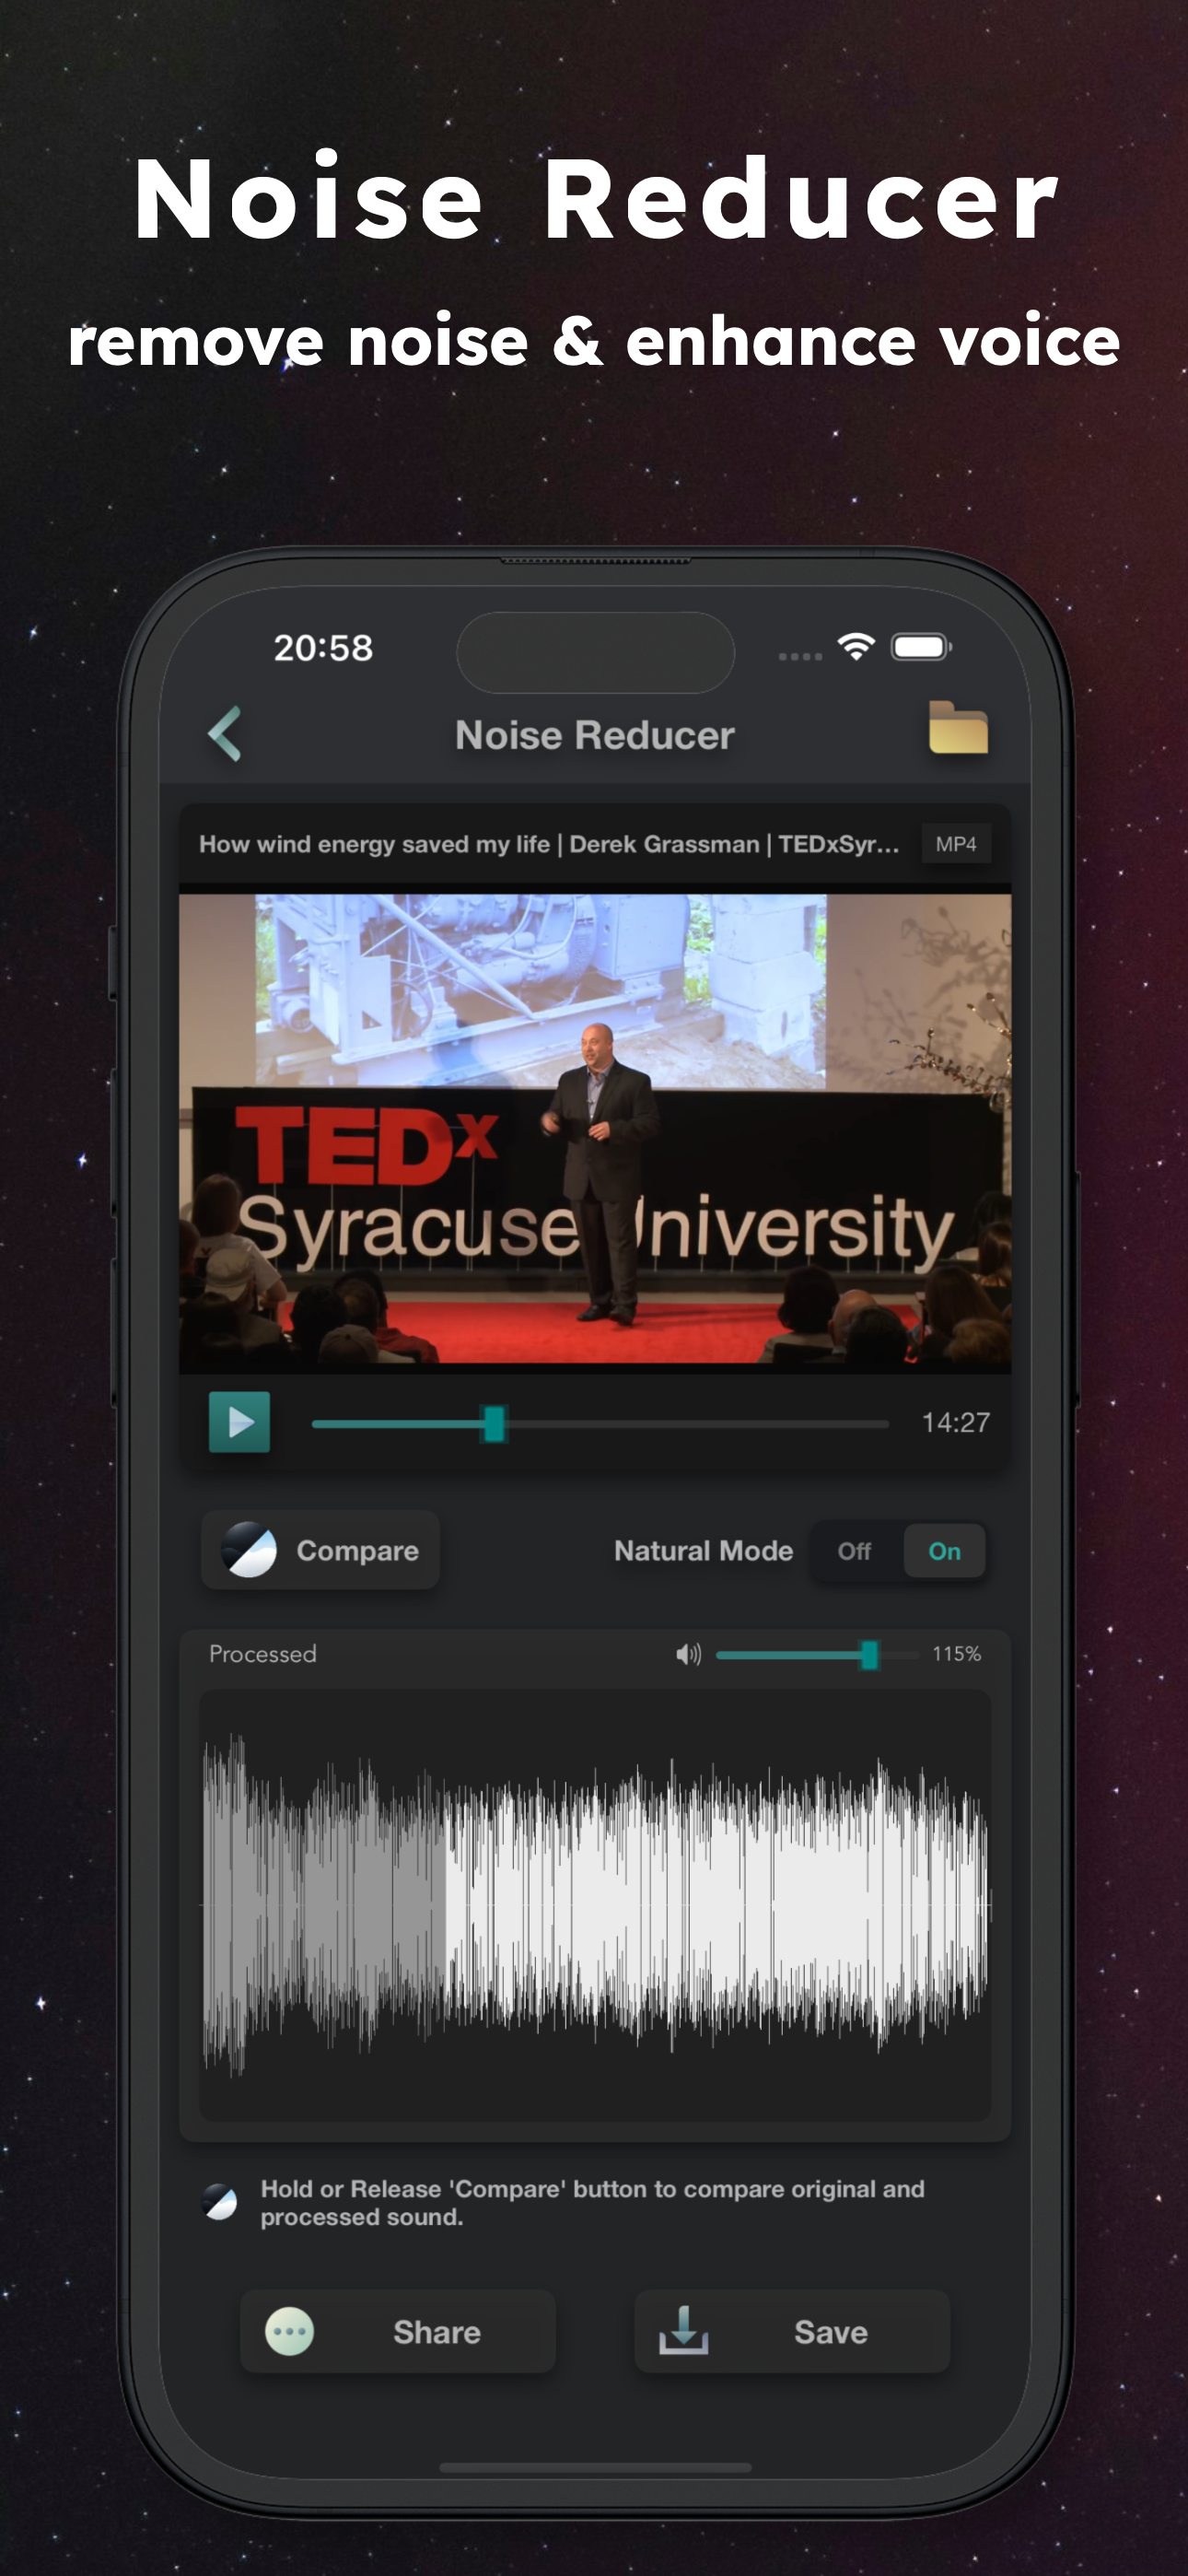
Task: Tap the Share button
Action: pos(397,2331)
